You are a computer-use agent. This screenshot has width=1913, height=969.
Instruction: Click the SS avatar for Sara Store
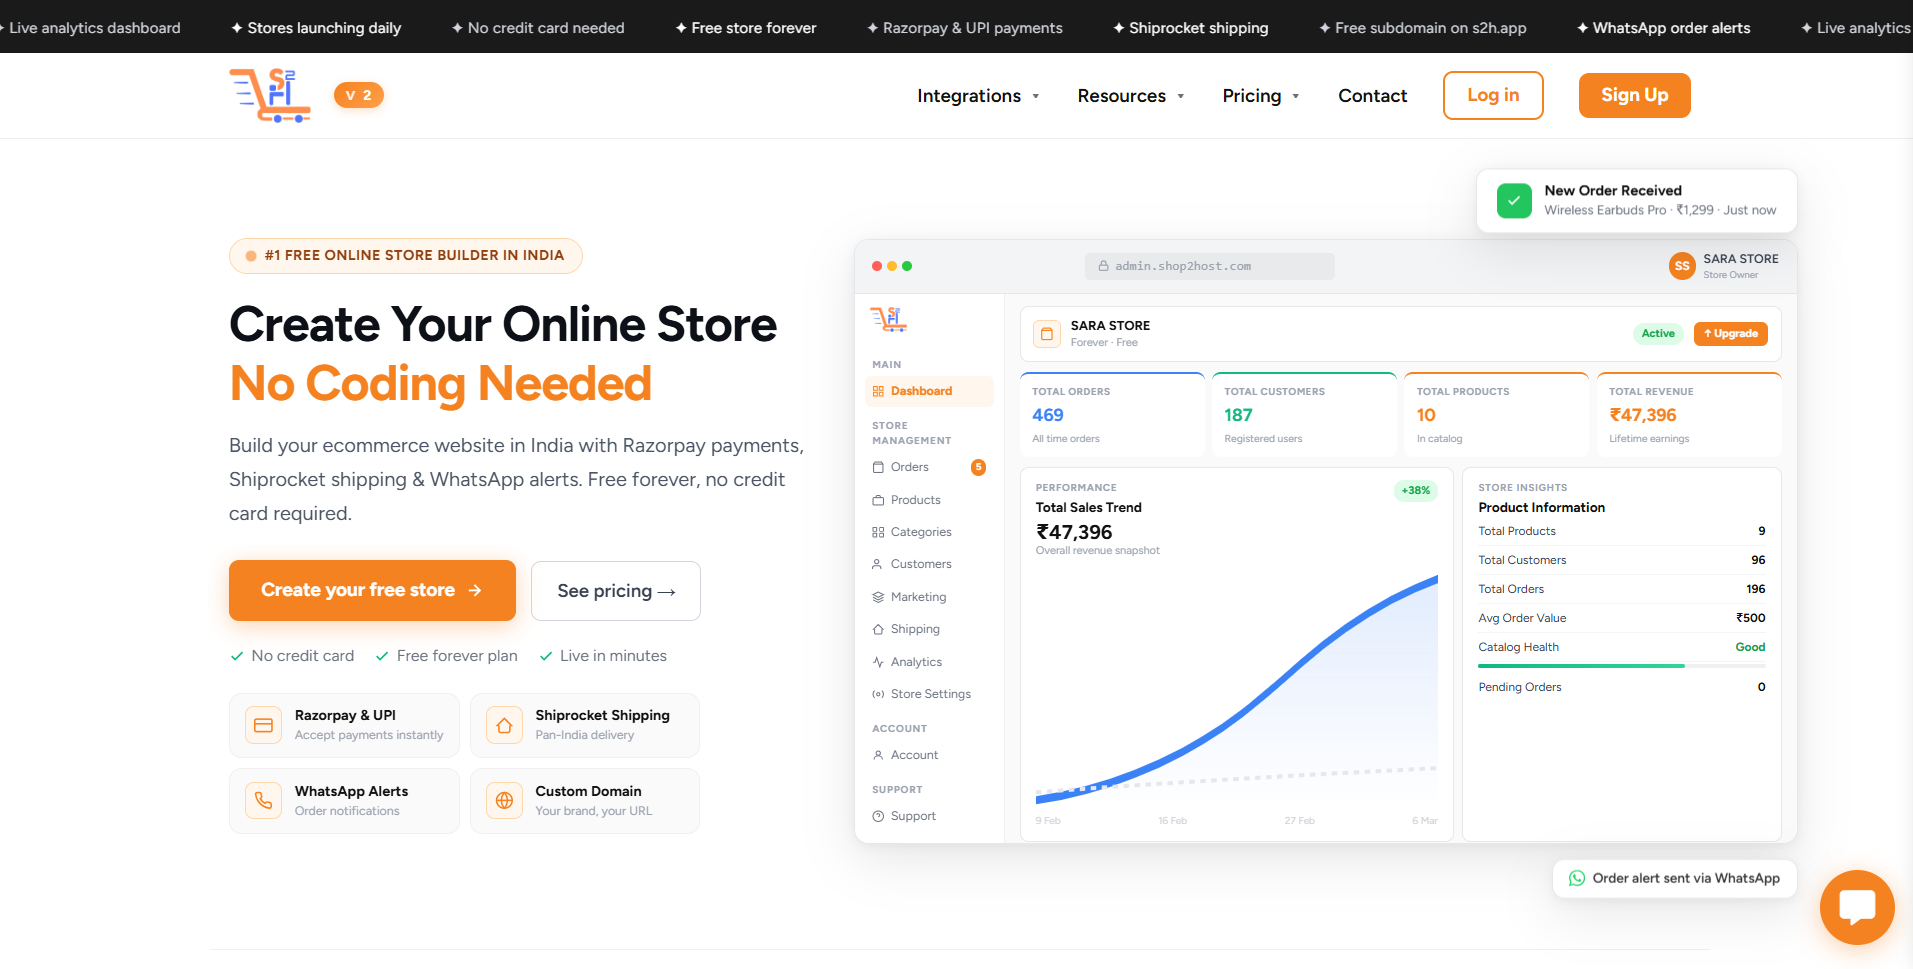(x=1682, y=266)
